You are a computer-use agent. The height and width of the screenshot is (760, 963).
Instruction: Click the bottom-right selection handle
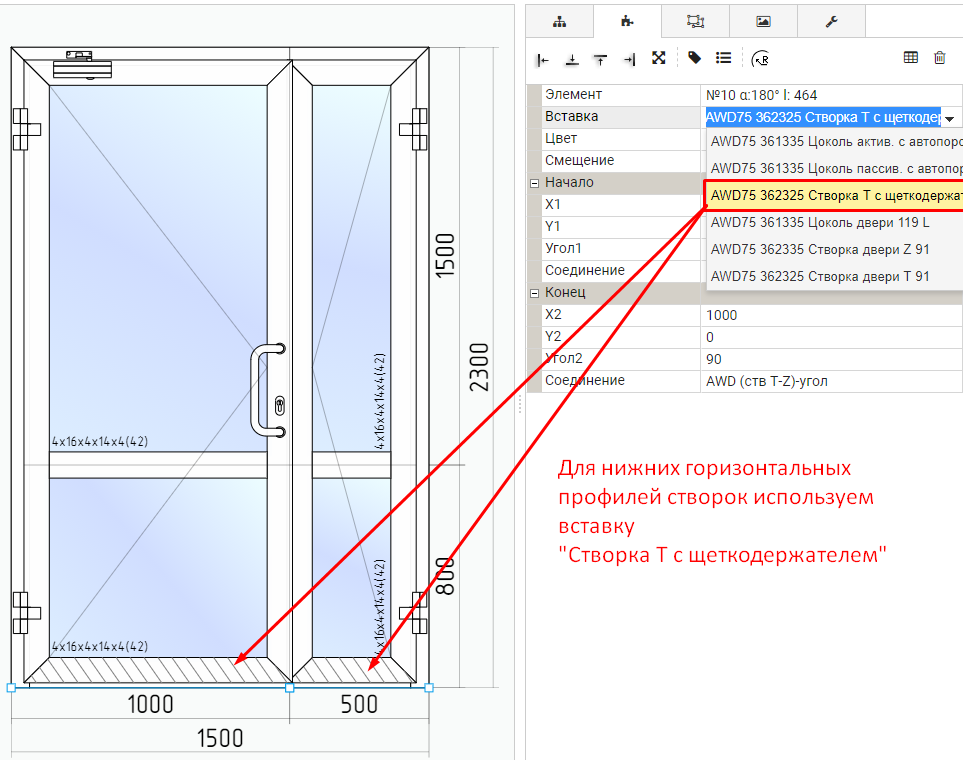[429, 688]
